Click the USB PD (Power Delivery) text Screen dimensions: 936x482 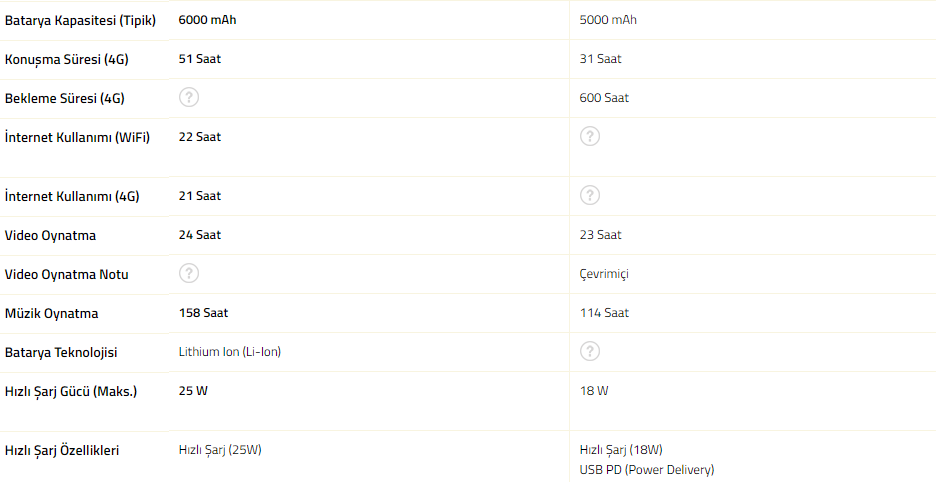point(647,469)
